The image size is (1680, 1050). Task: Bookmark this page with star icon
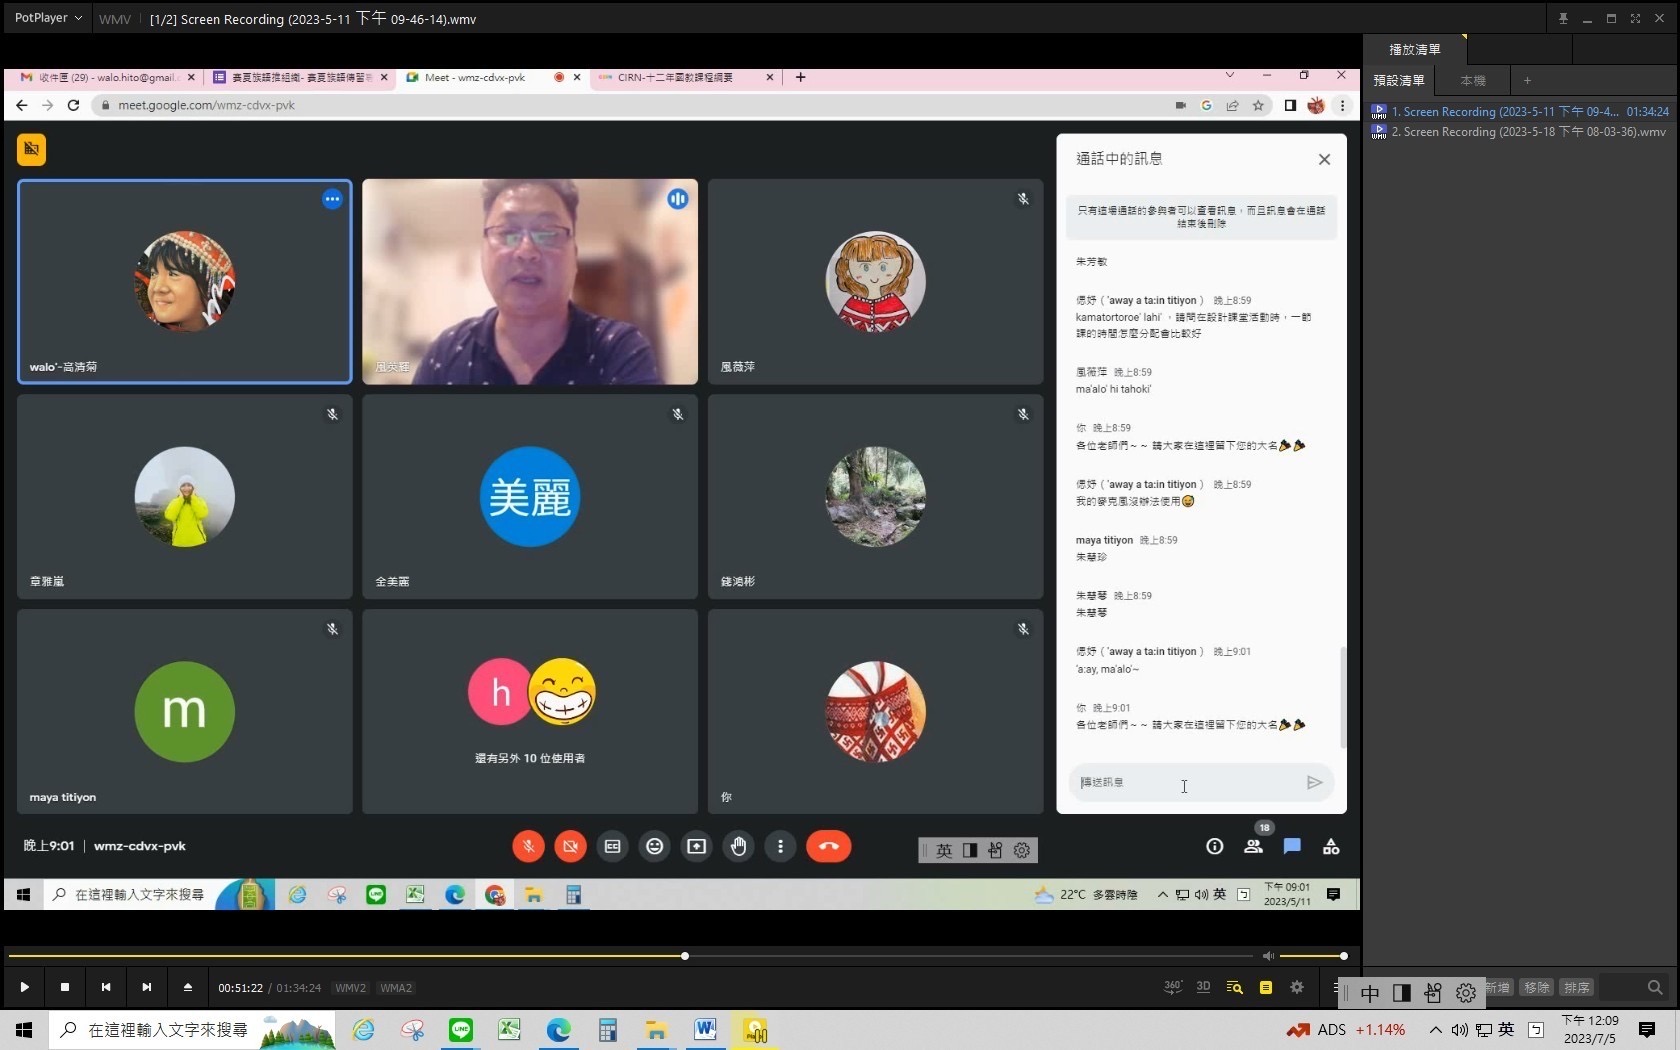[x=1258, y=105]
